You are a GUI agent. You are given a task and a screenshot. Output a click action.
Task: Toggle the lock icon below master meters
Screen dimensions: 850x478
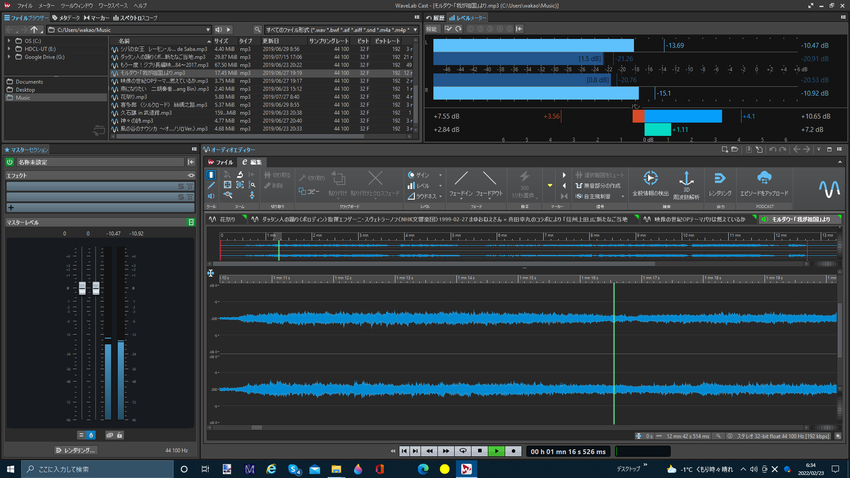coord(119,435)
